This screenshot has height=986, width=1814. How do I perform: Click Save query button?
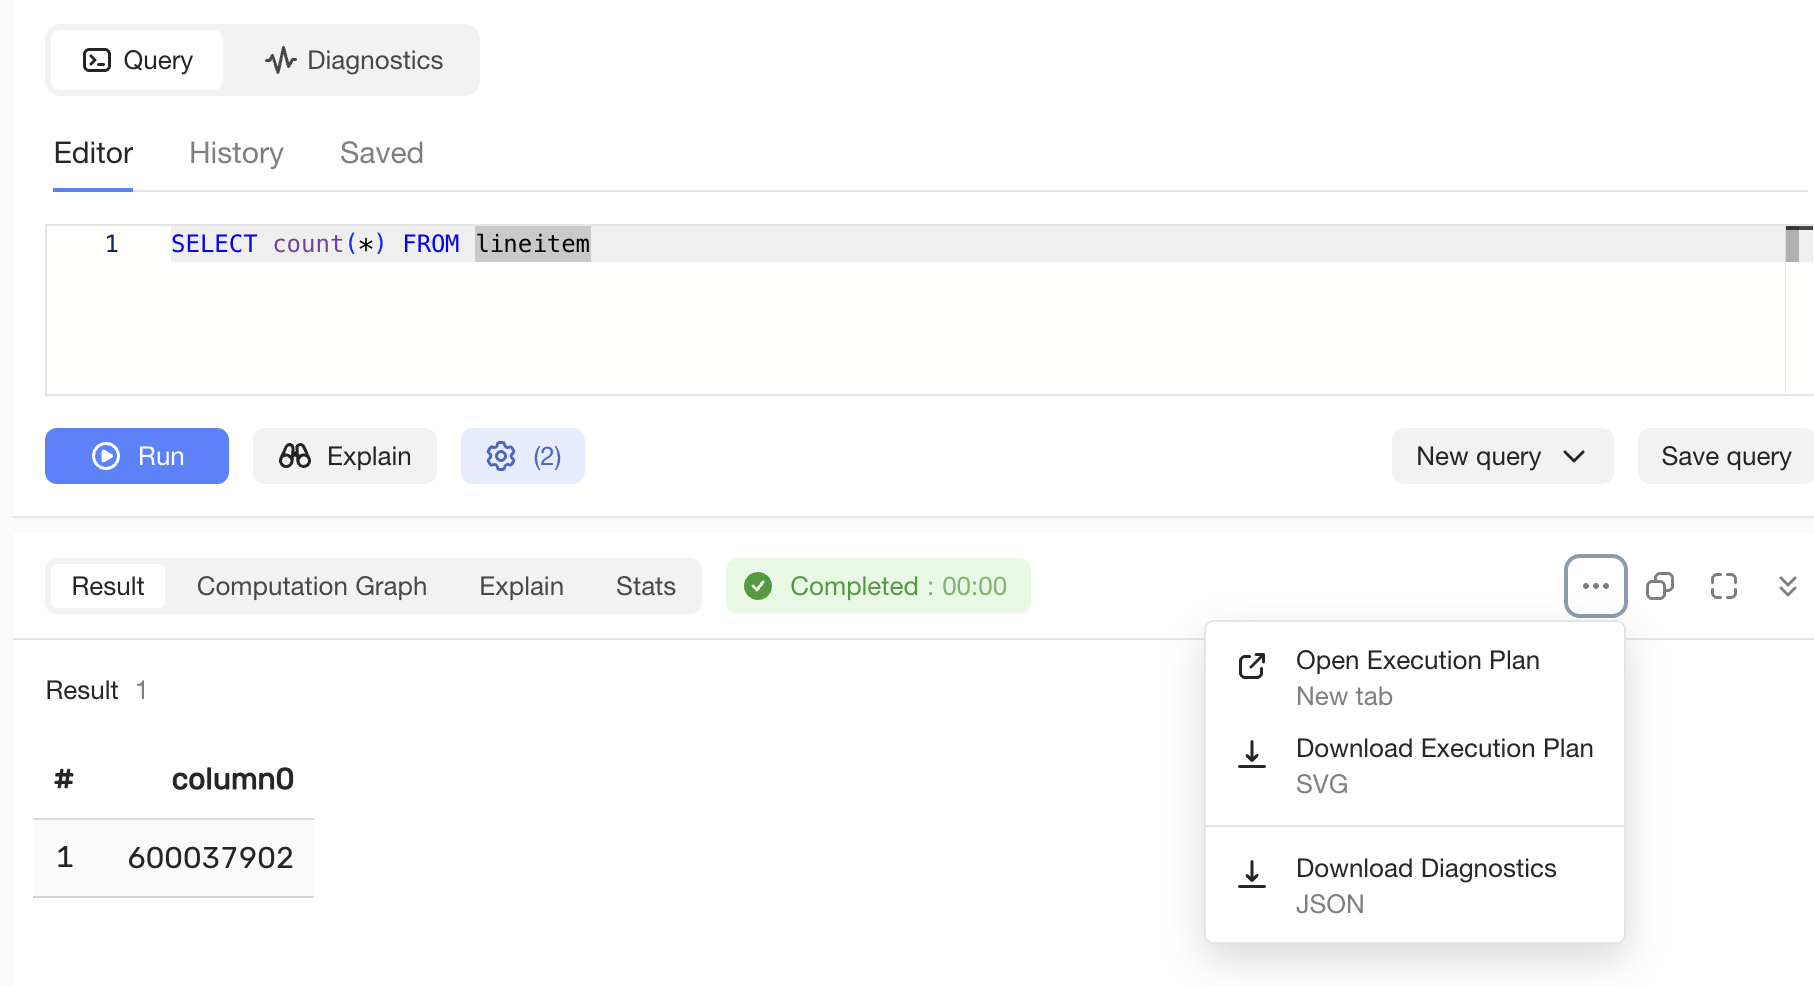(1725, 456)
